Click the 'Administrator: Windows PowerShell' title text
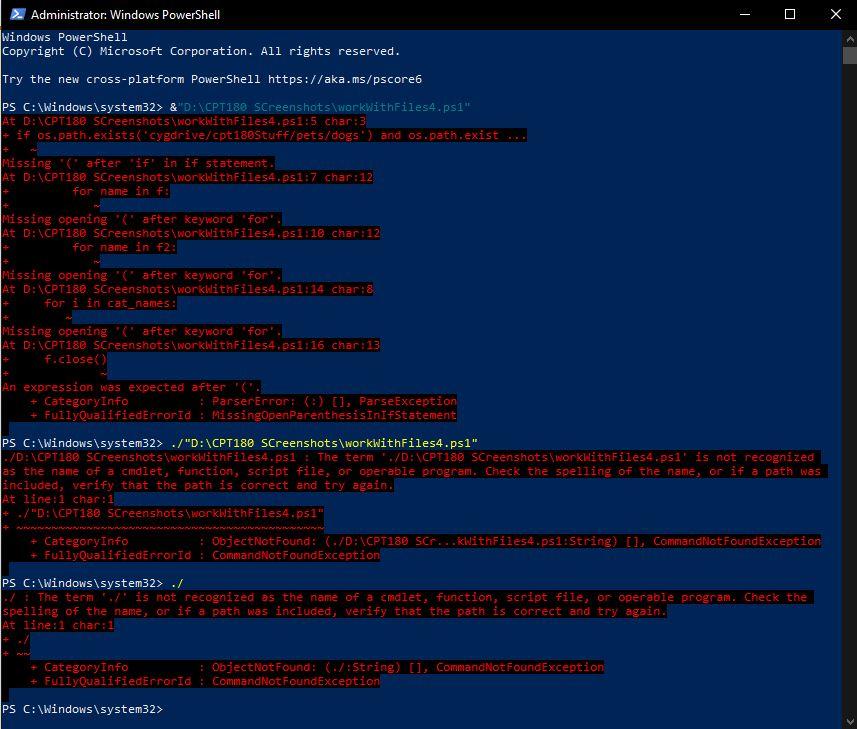The image size is (857, 729). 125,15
